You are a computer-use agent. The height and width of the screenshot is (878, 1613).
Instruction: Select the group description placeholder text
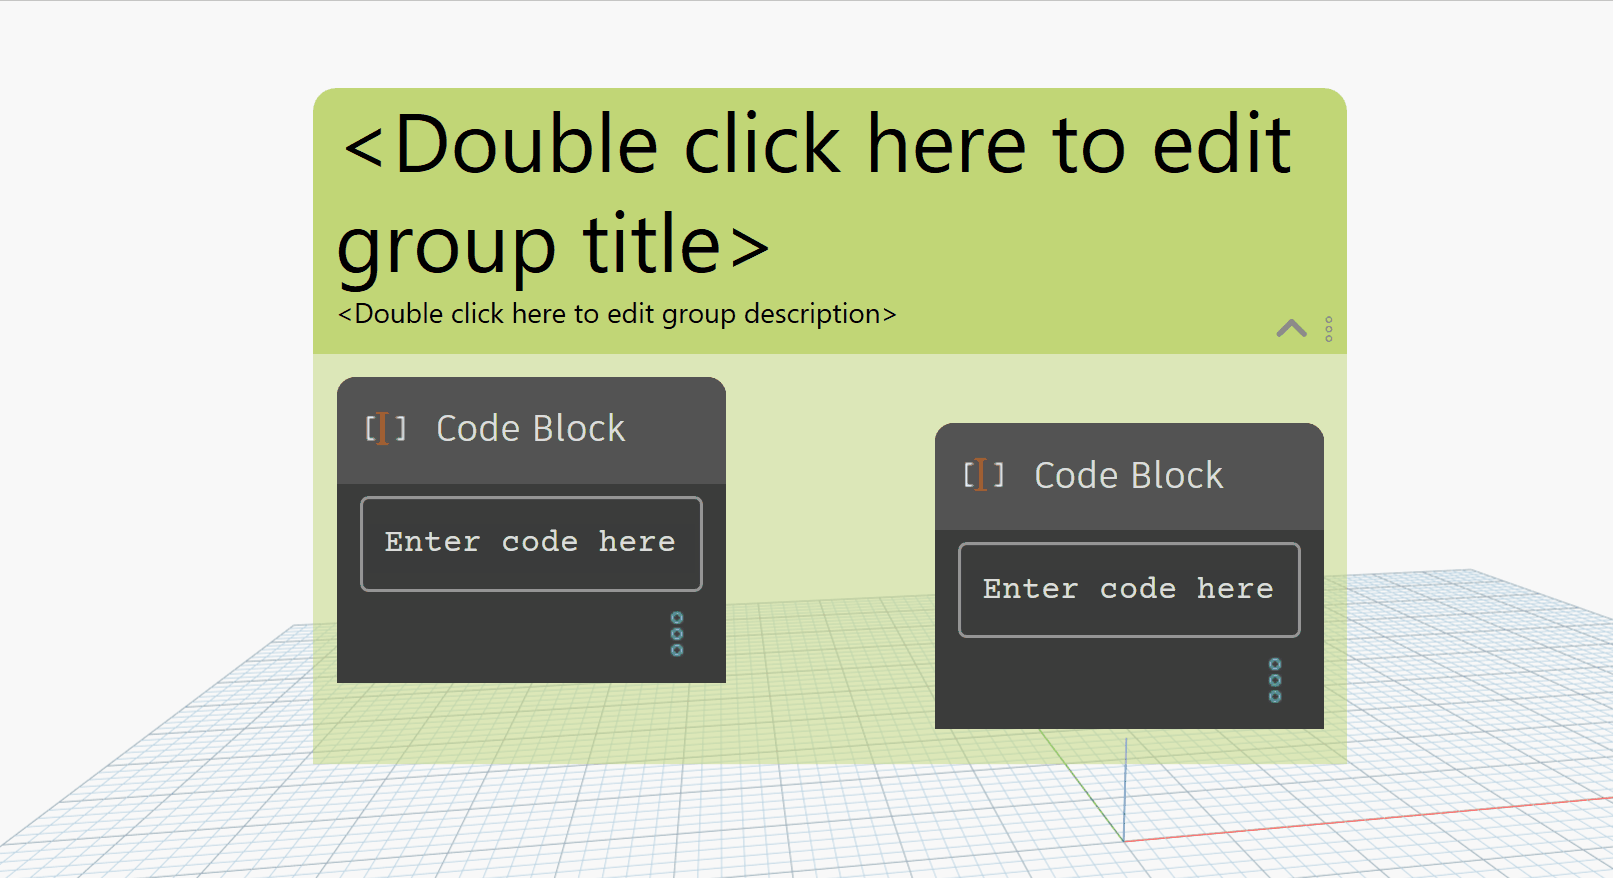click(617, 314)
